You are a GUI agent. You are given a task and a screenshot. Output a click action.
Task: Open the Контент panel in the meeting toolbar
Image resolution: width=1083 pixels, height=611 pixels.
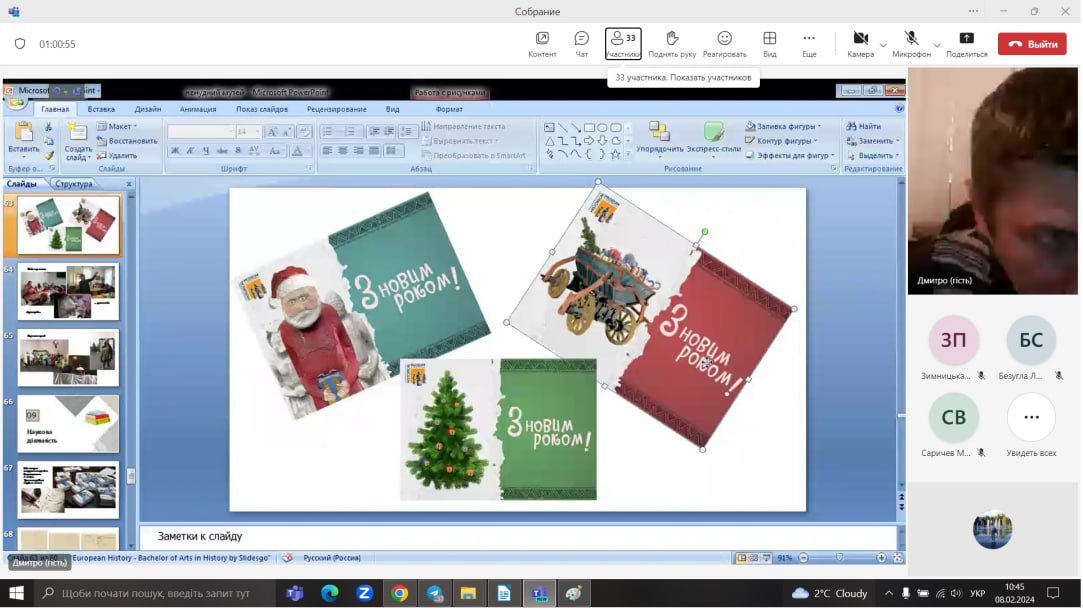[x=542, y=44]
